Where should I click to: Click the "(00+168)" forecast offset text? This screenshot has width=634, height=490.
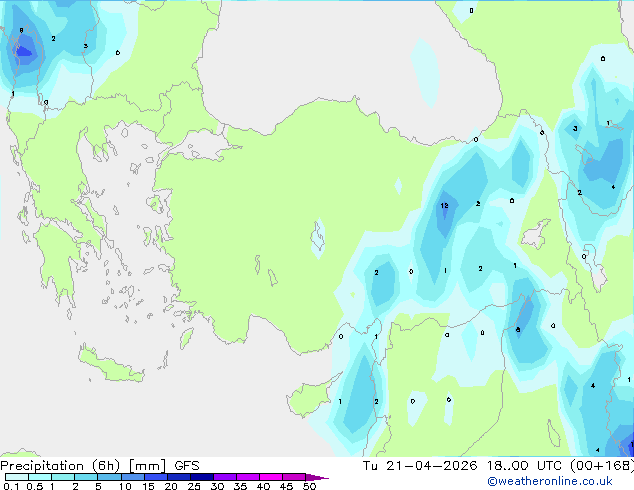602,466
